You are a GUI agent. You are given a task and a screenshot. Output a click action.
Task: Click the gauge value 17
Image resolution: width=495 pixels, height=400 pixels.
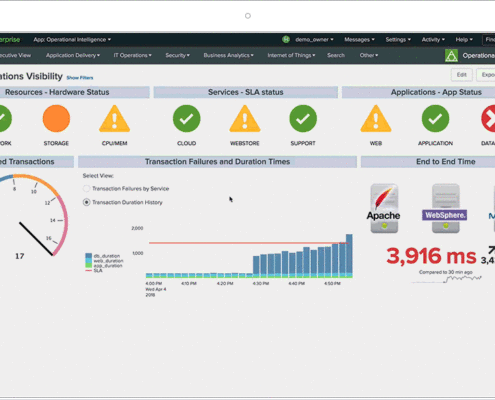20,256
